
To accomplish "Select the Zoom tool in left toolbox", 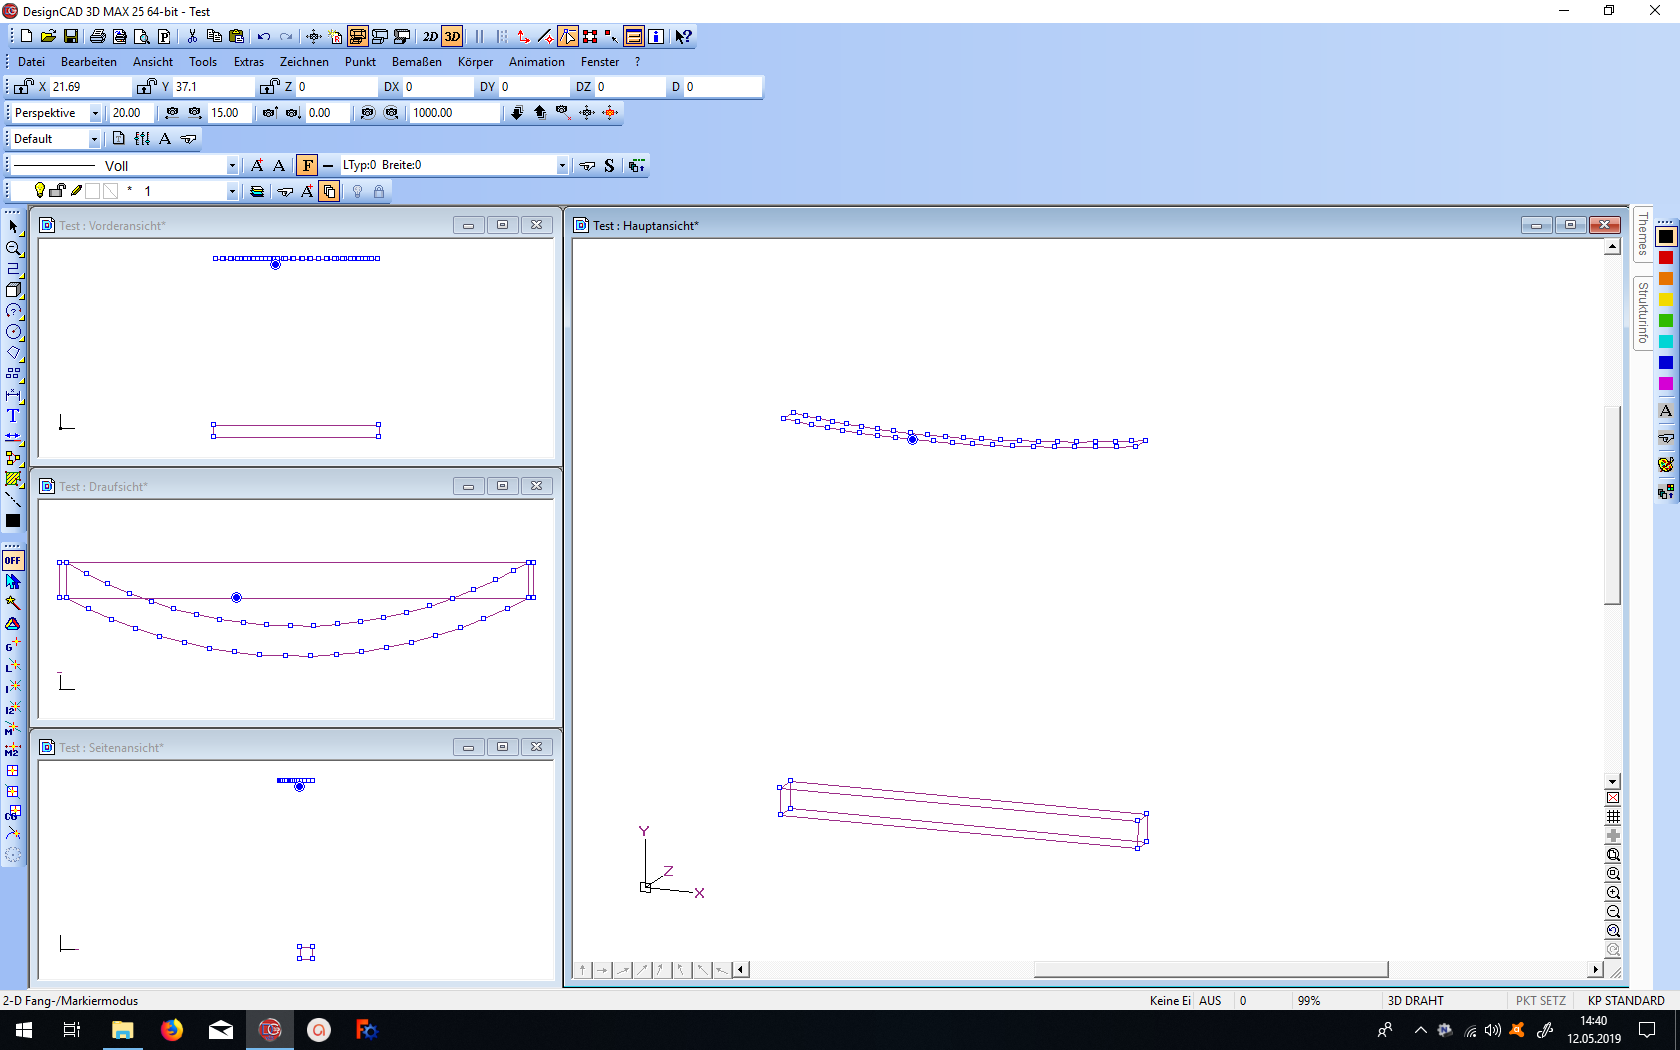I will click(x=14, y=247).
